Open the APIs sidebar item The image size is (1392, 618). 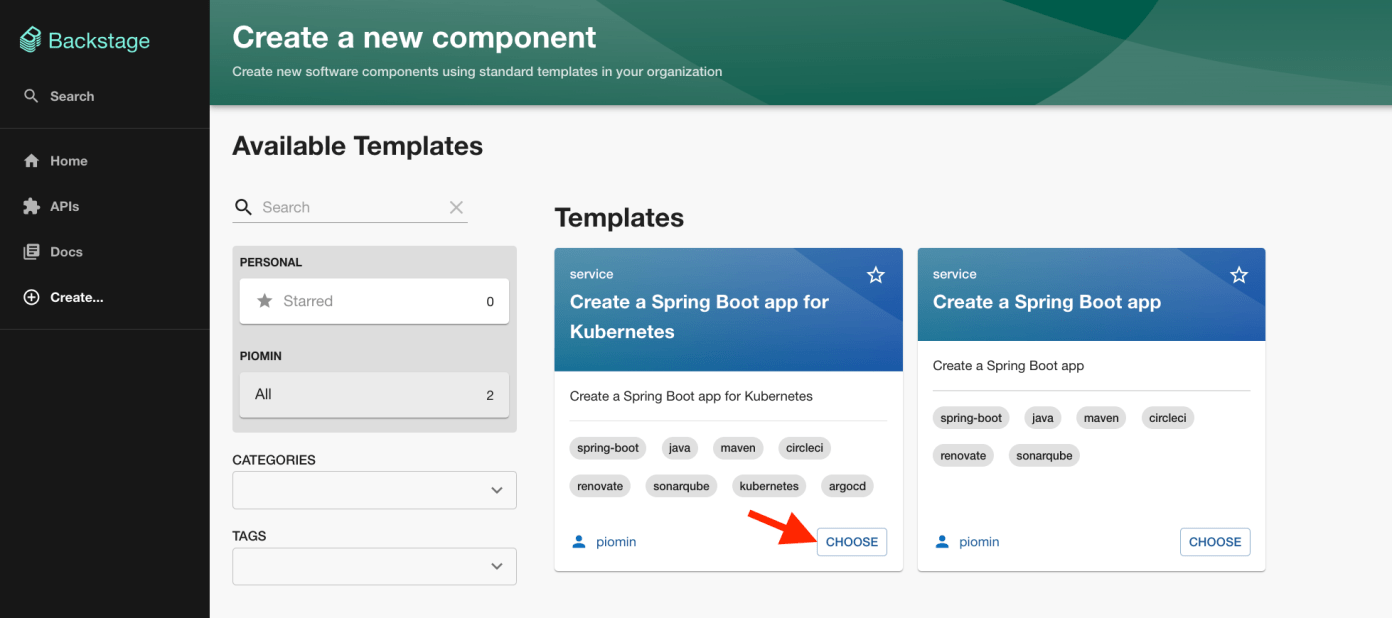(105, 206)
